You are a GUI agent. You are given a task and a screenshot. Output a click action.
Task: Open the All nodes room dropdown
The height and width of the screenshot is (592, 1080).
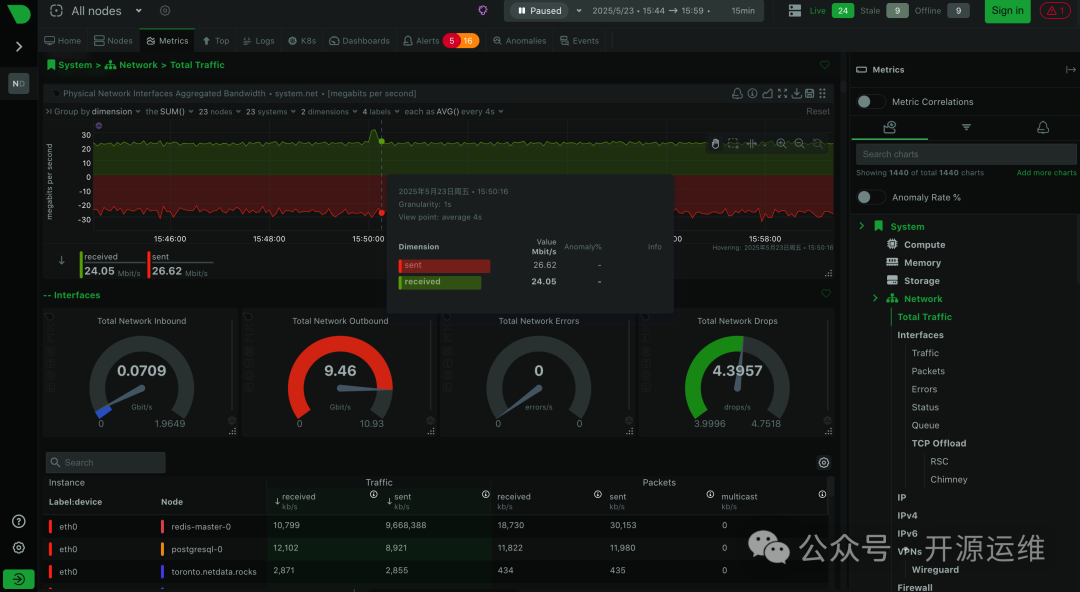[138, 10]
